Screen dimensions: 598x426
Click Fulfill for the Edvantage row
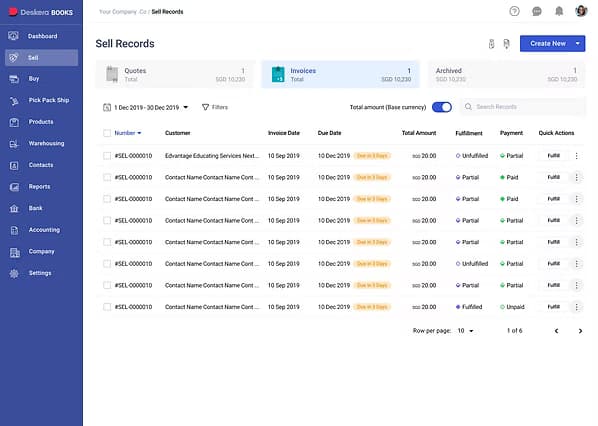pos(553,156)
